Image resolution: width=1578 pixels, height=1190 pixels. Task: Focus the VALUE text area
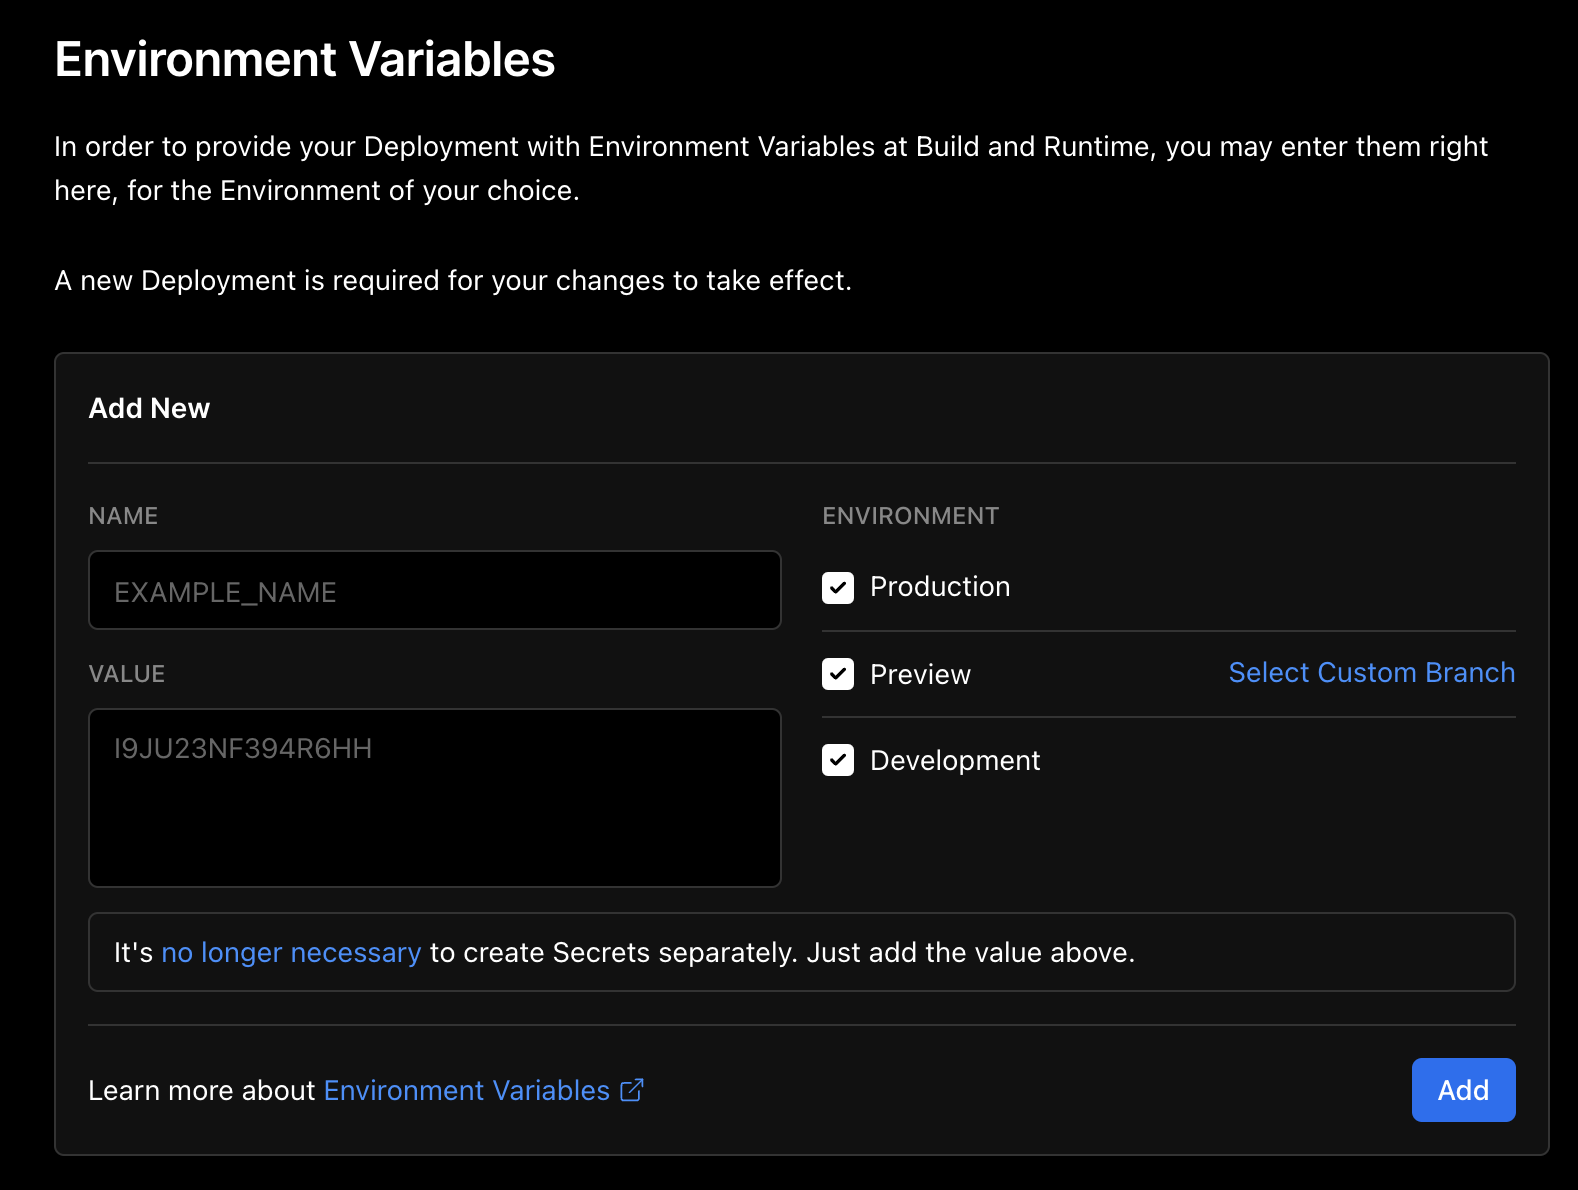pos(435,798)
